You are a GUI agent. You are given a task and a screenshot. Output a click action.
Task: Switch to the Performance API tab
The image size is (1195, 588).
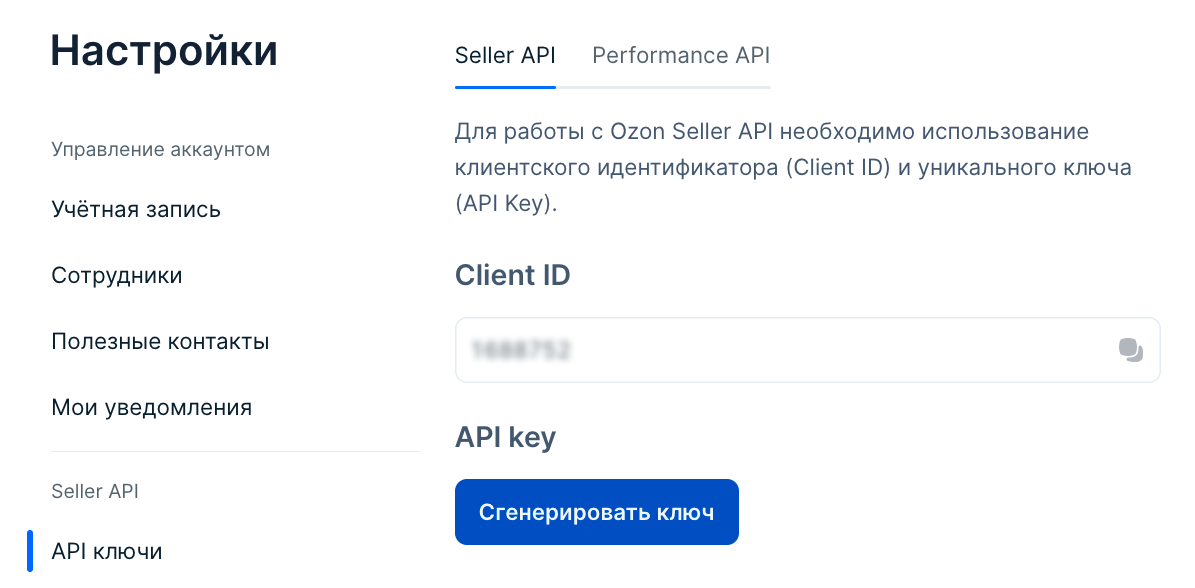coord(681,55)
